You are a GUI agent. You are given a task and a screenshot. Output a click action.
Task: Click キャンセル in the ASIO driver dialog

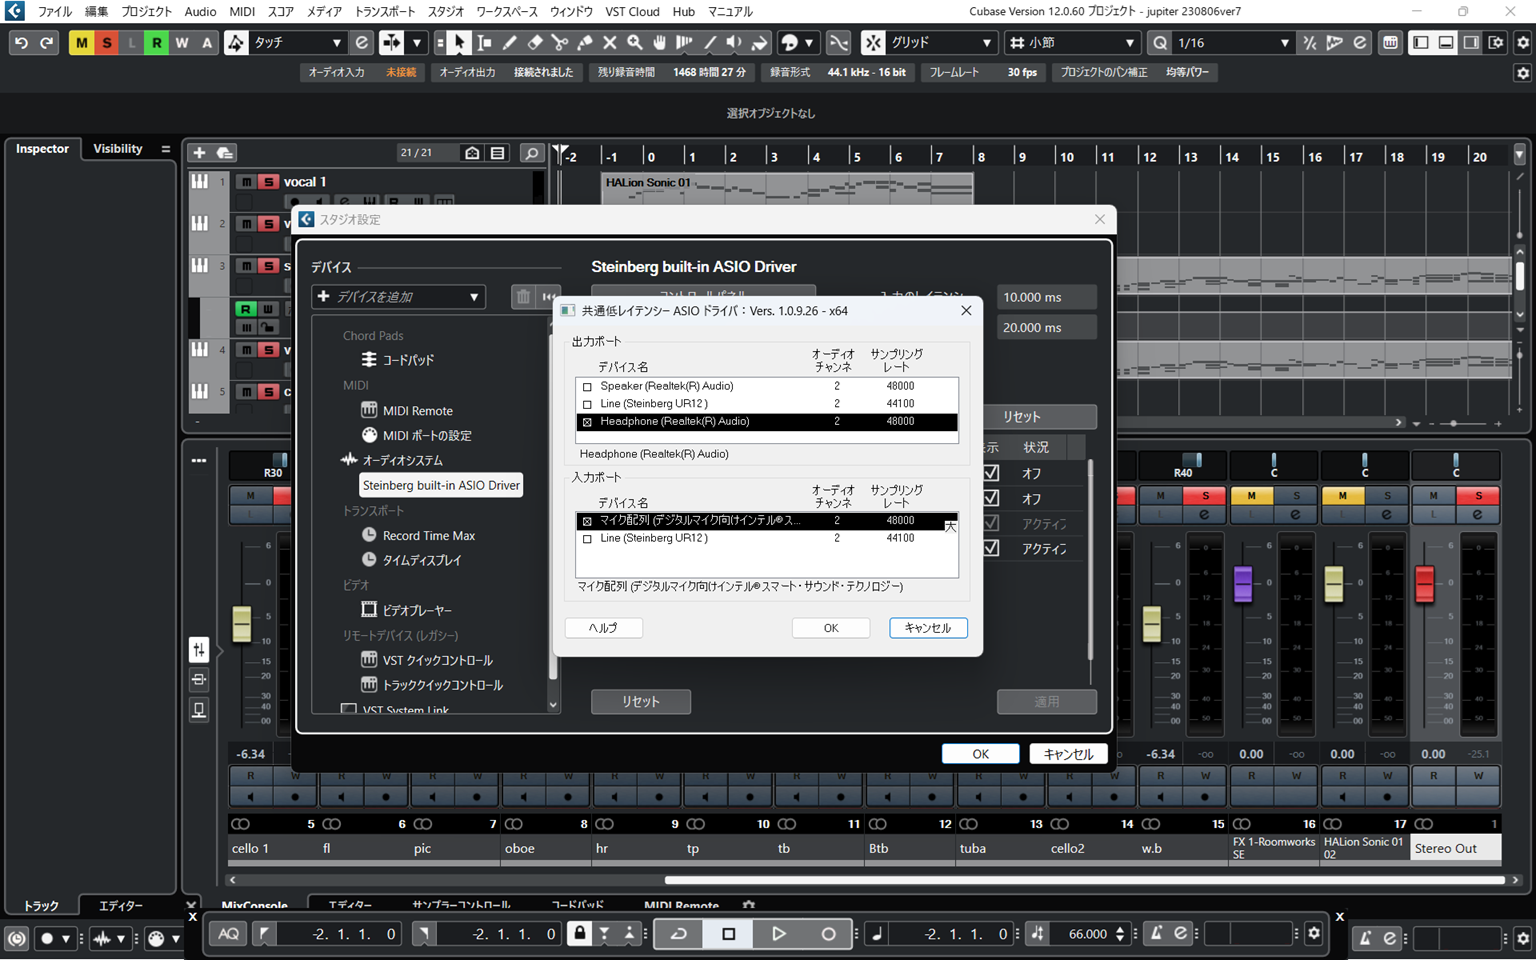(x=928, y=628)
